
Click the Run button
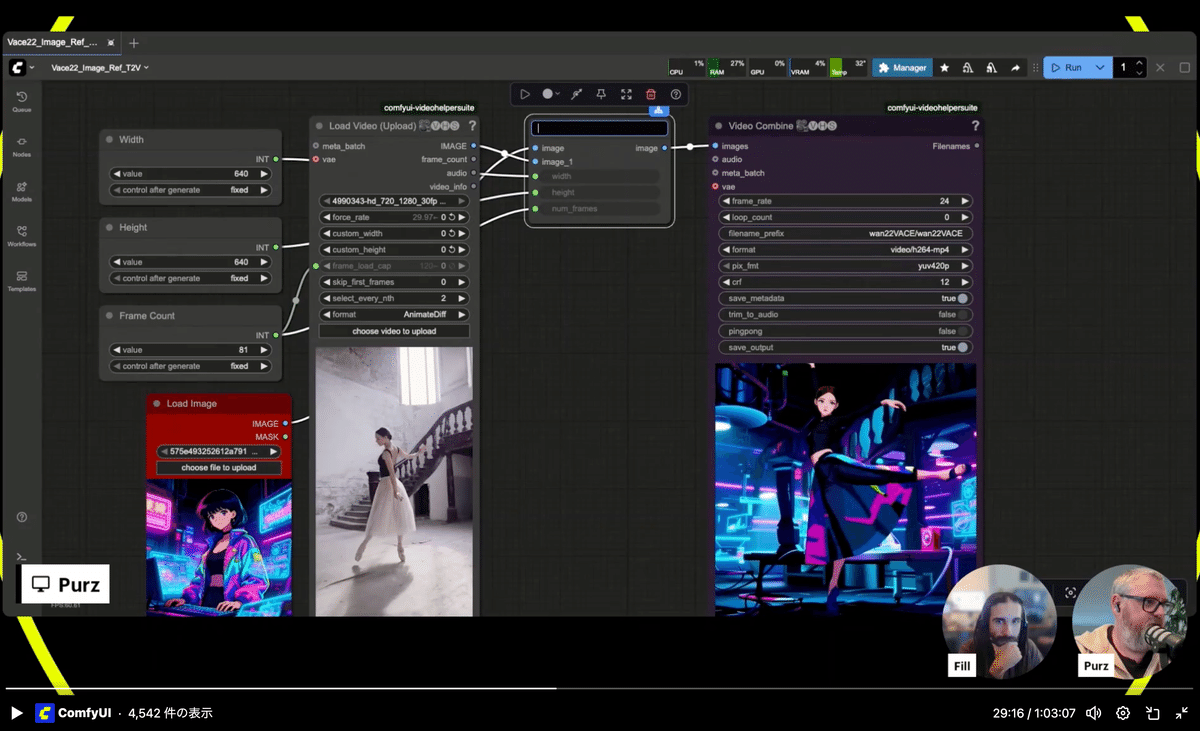(1067, 68)
